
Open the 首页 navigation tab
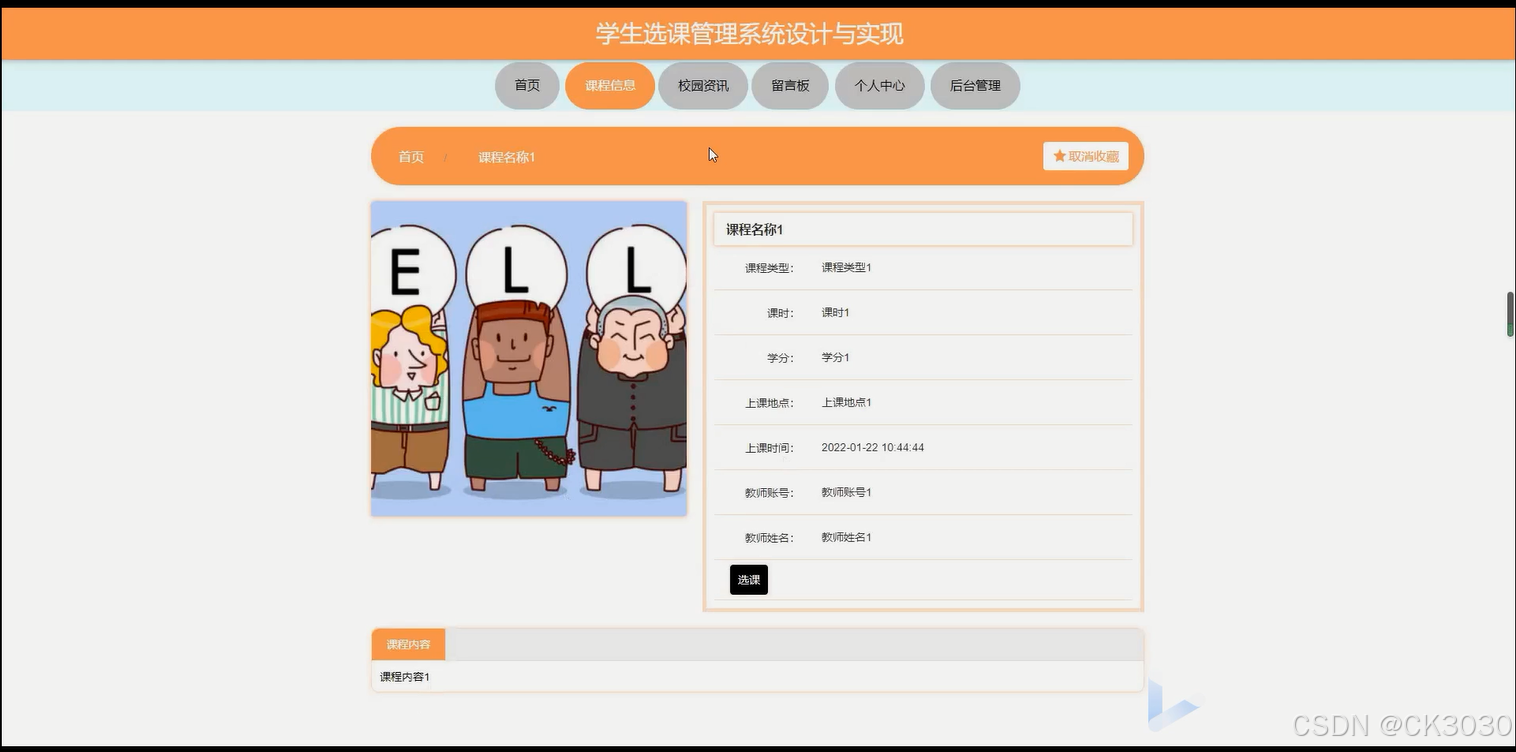tap(527, 85)
